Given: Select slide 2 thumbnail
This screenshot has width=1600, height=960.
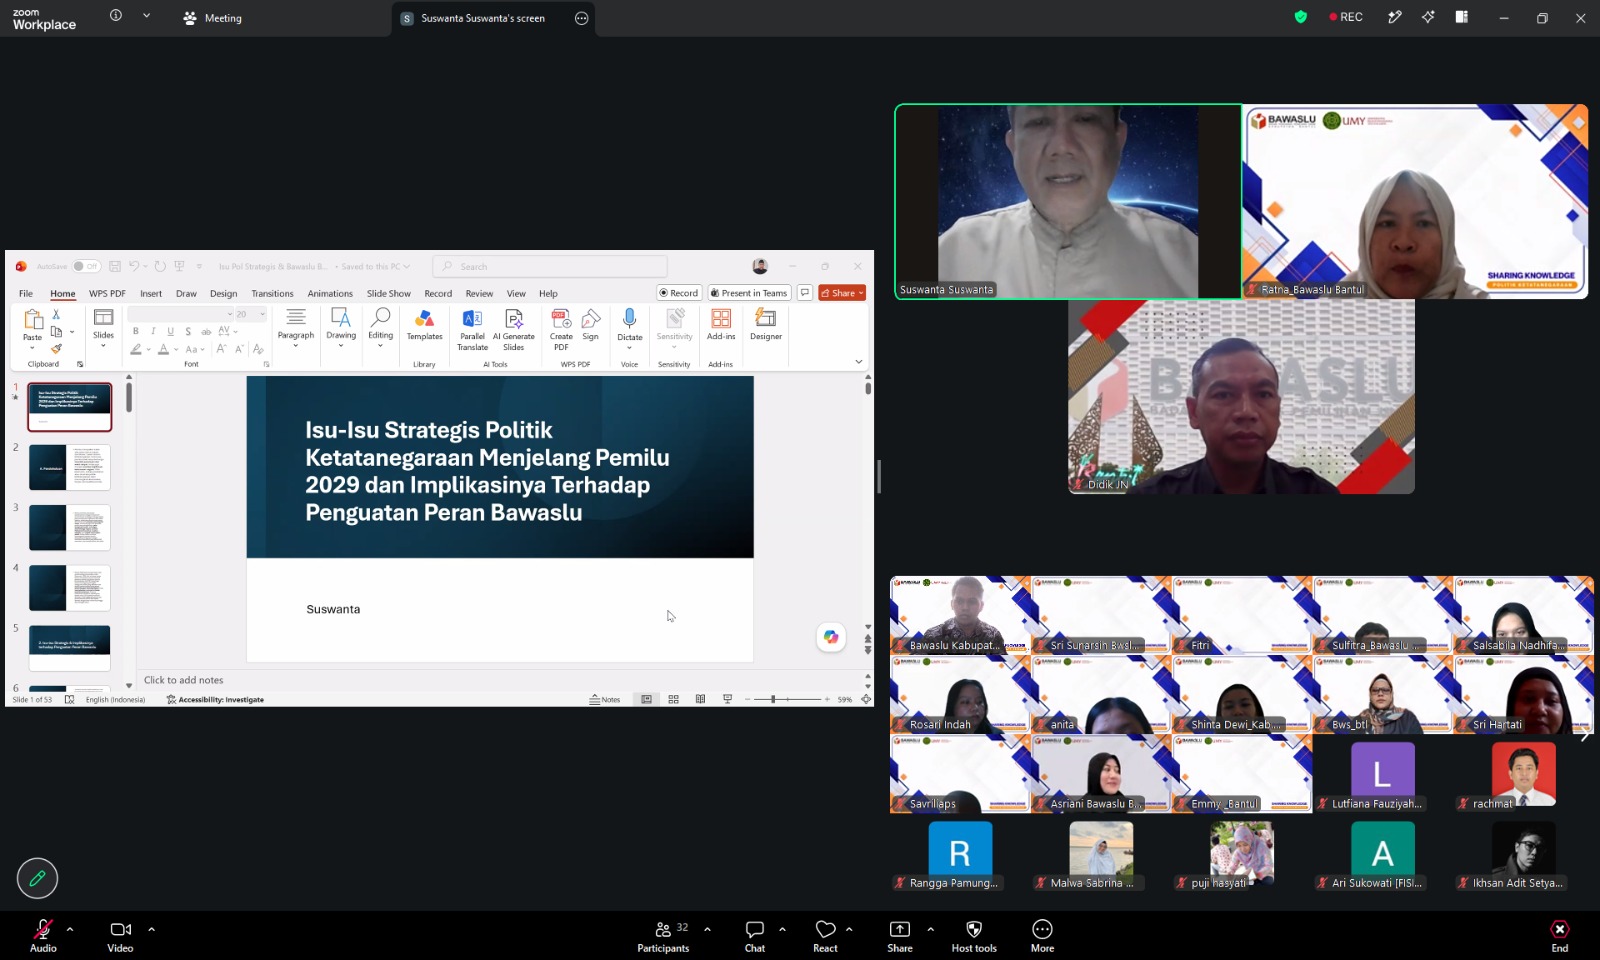Looking at the screenshot, I should pyautogui.click(x=69, y=468).
